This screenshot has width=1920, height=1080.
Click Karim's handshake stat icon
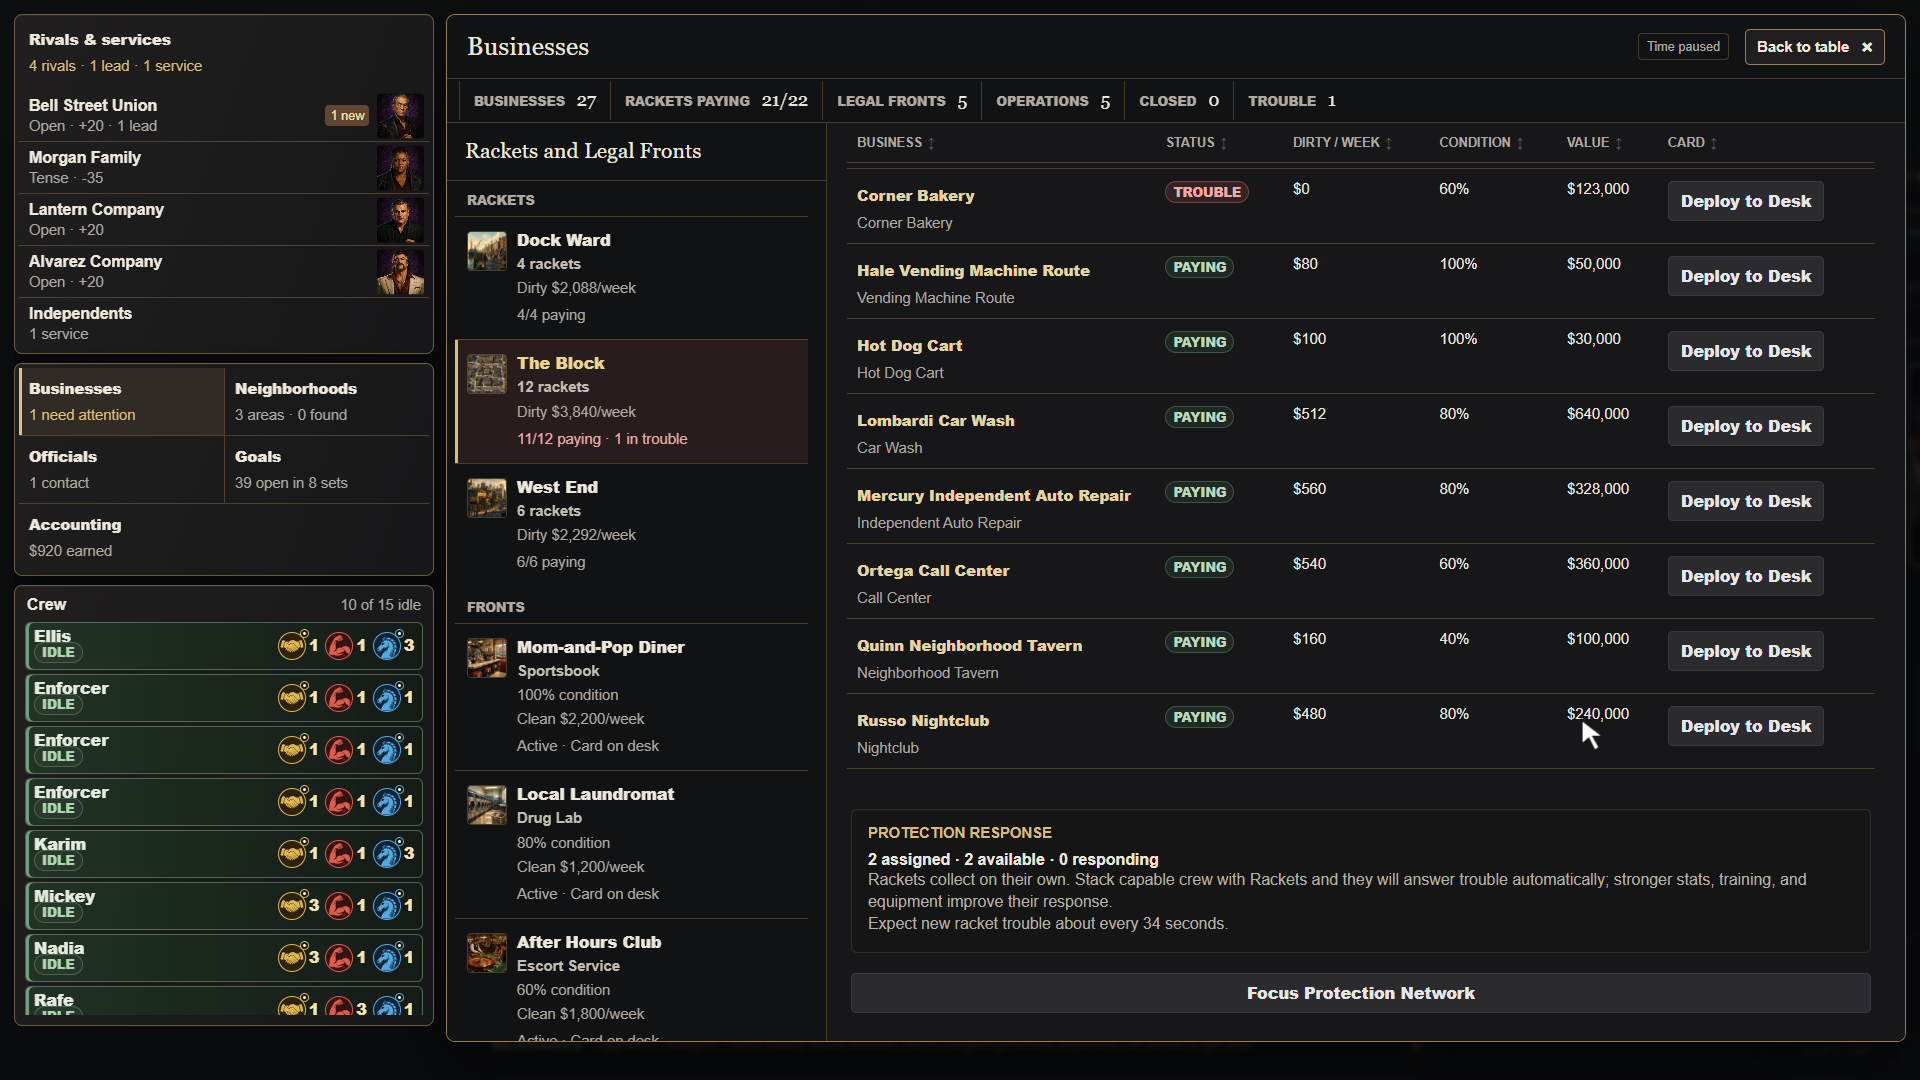point(292,853)
